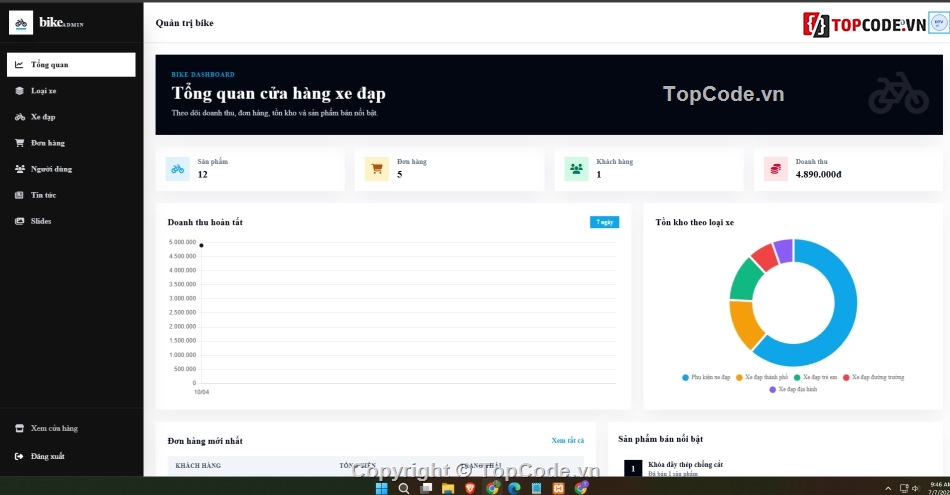
Task: Click the Doanh thu hoàn tất chart title
Action: click(x=205, y=222)
